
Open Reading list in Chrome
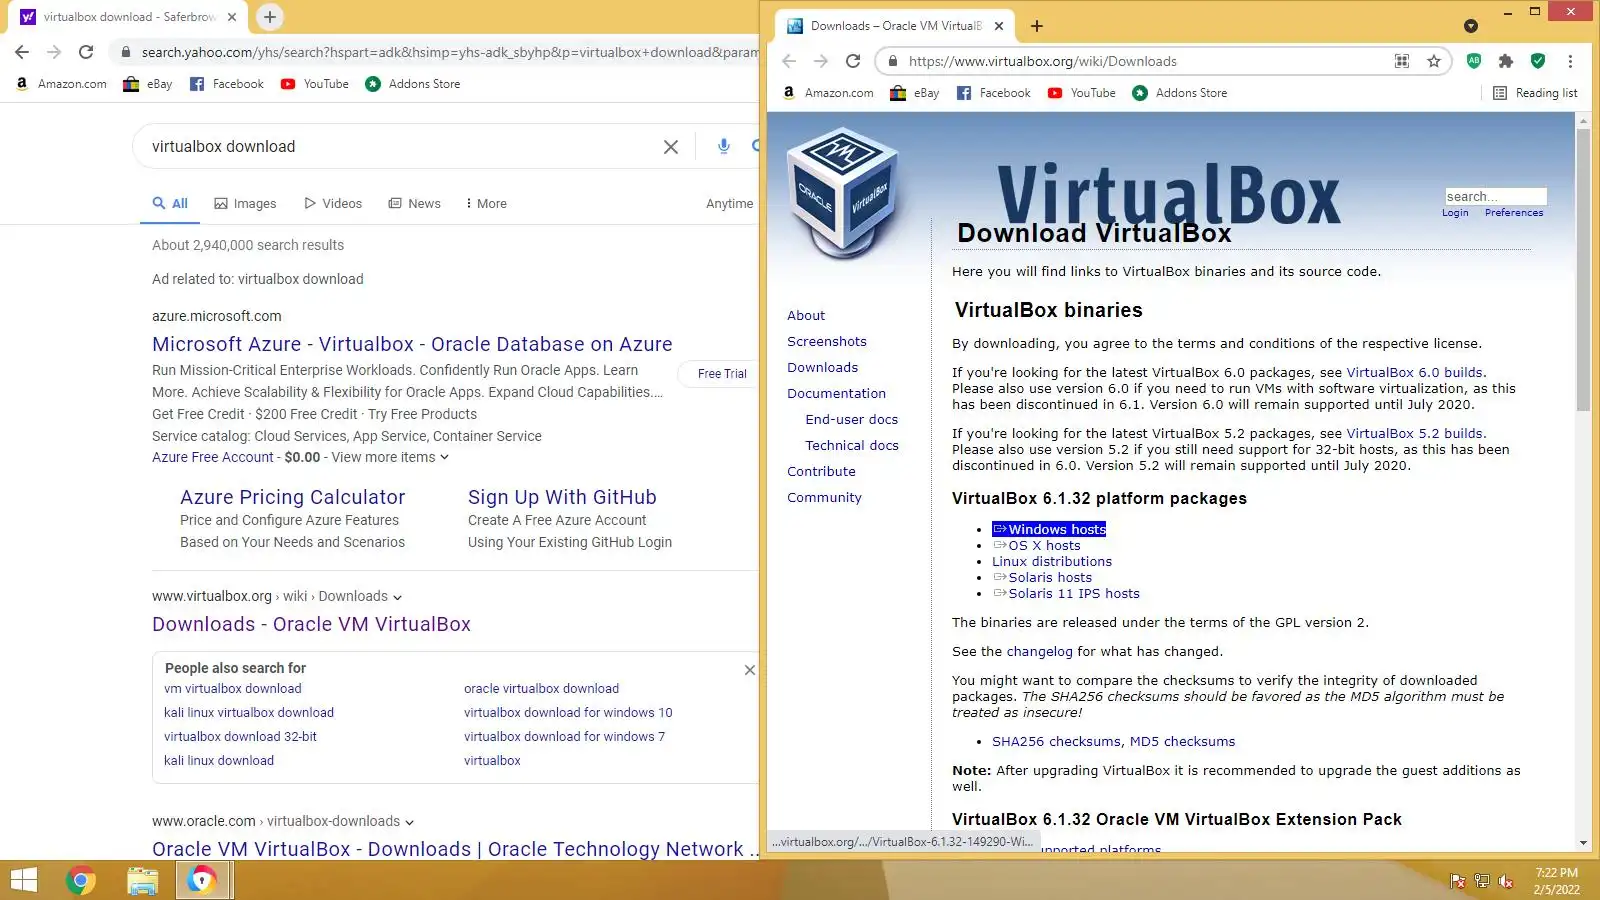tap(1535, 93)
